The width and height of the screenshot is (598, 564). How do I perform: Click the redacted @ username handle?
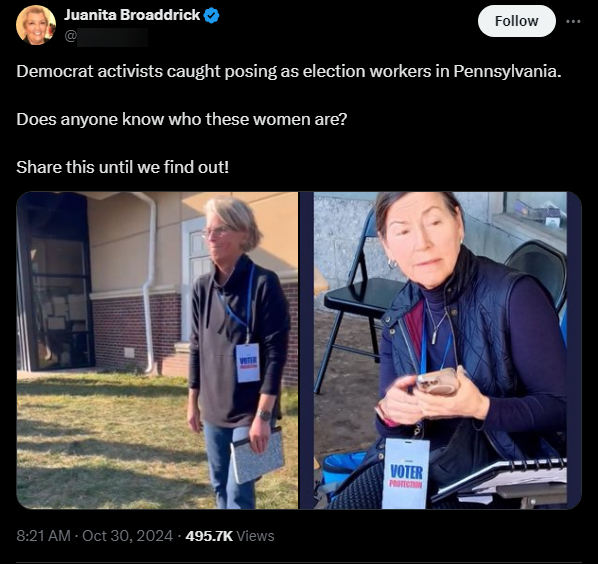[x=106, y=37]
